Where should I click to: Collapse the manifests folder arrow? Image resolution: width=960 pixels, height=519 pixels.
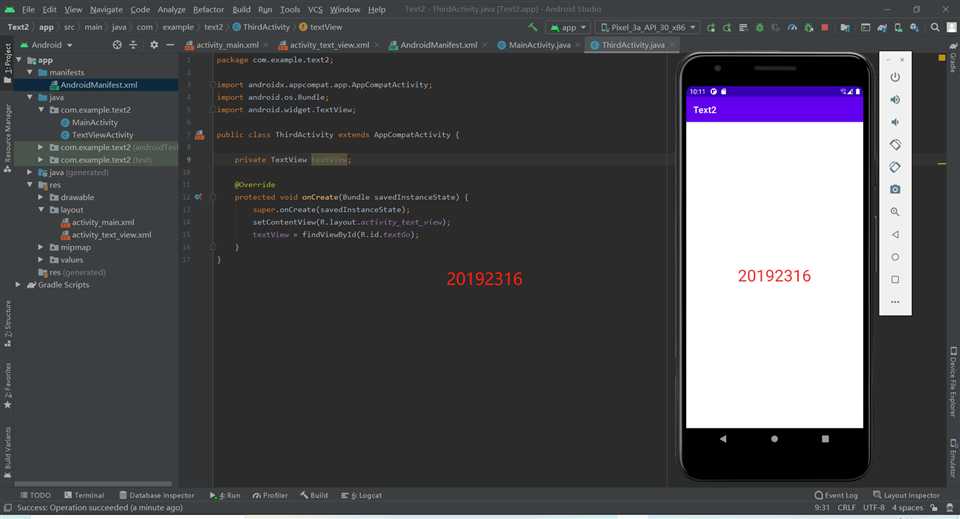click(x=30, y=72)
